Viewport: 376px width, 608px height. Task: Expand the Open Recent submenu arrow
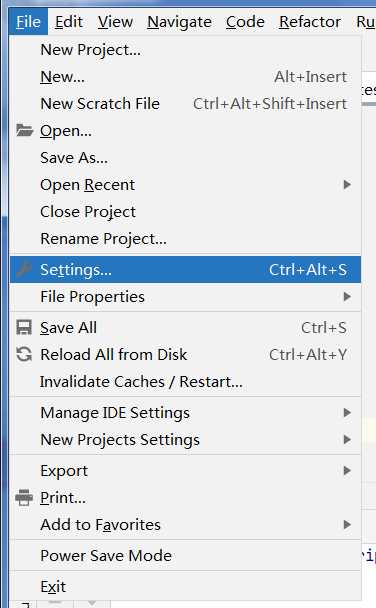[347, 185]
